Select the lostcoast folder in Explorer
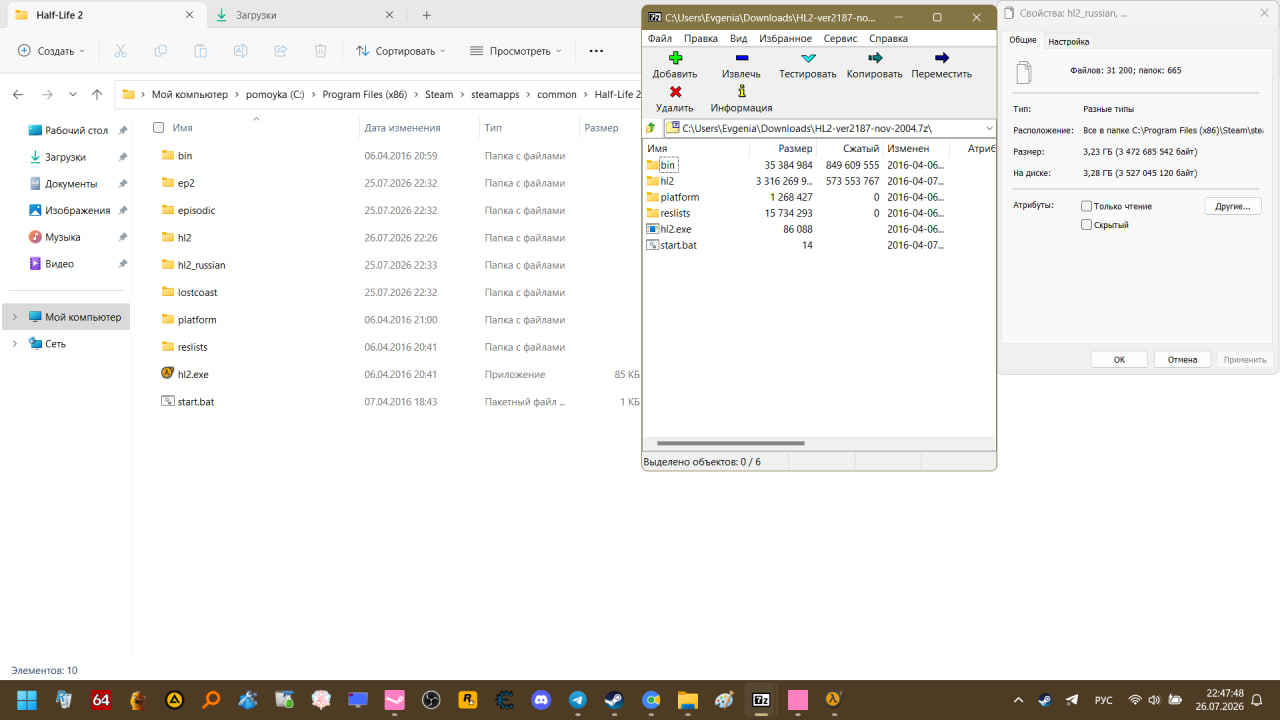 [x=197, y=292]
